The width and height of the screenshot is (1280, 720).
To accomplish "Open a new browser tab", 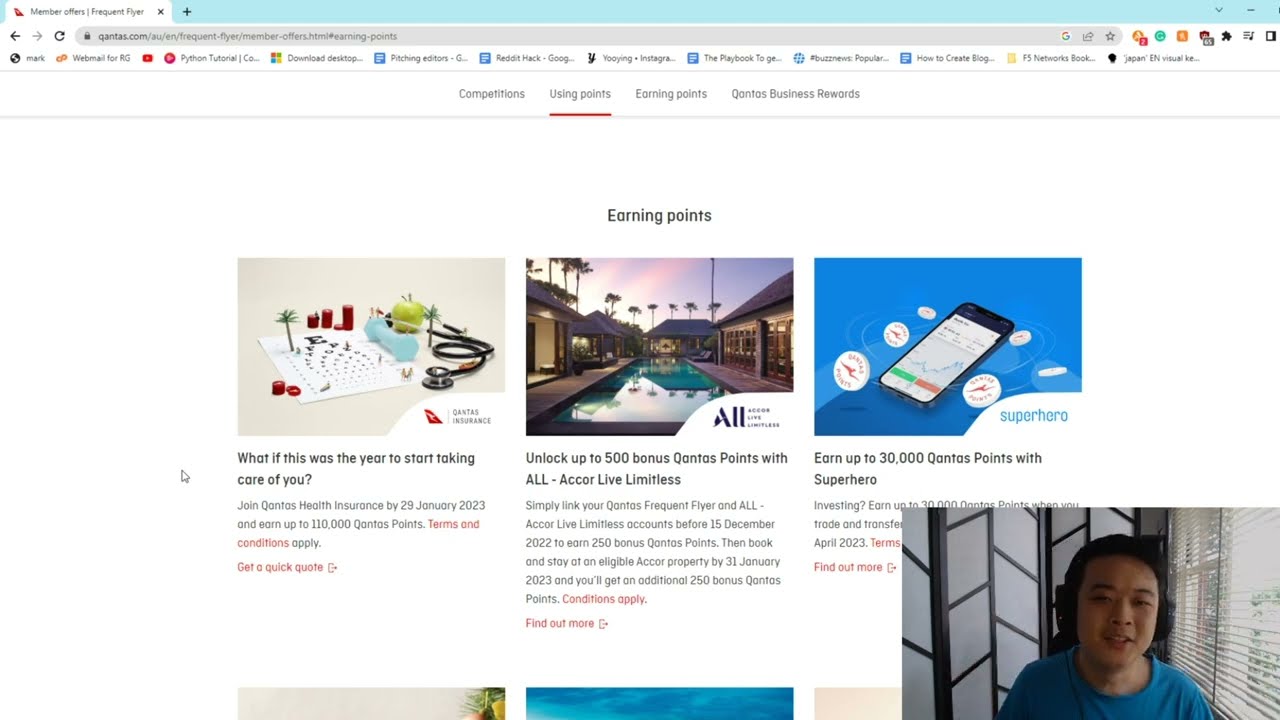I will (x=187, y=12).
